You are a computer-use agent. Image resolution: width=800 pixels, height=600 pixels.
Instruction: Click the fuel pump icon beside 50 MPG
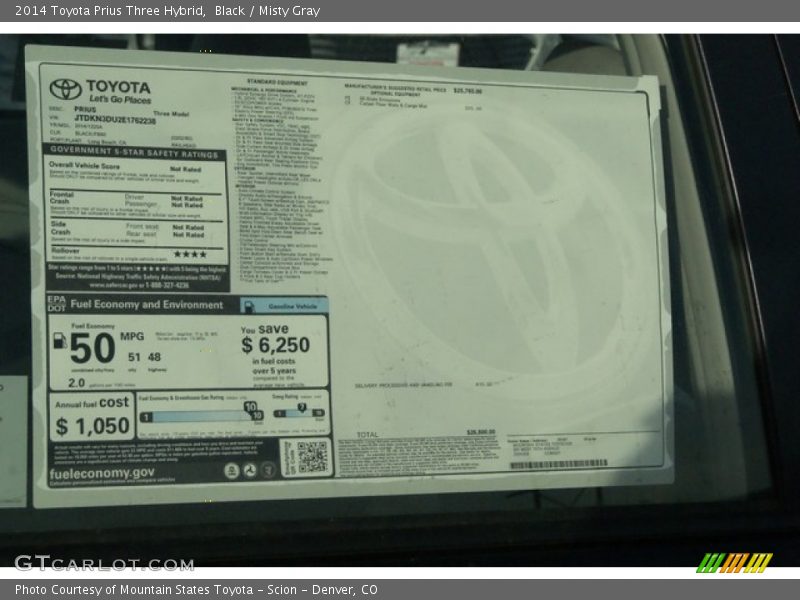click(x=60, y=341)
